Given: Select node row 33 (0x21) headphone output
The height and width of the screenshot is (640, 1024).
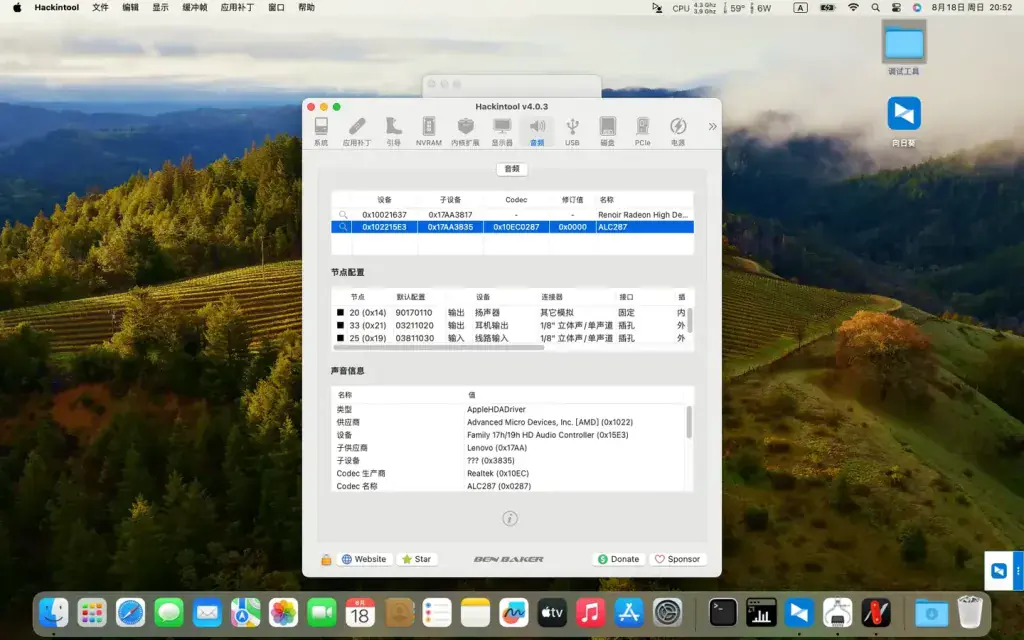Looking at the screenshot, I should click(x=510, y=325).
